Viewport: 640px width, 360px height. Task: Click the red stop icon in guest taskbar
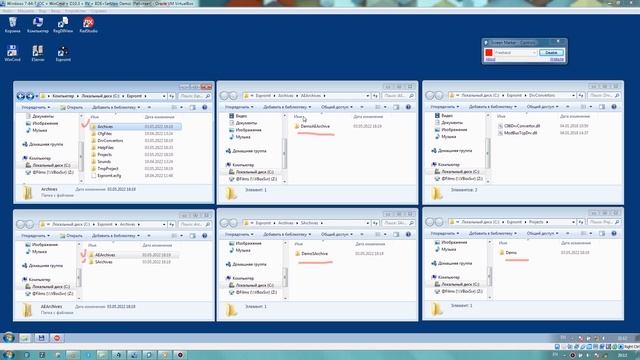coord(57,338)
